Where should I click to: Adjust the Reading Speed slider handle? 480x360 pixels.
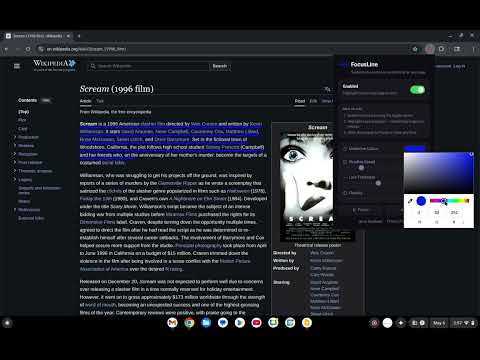pyautogui.click(x=361, y=168)
